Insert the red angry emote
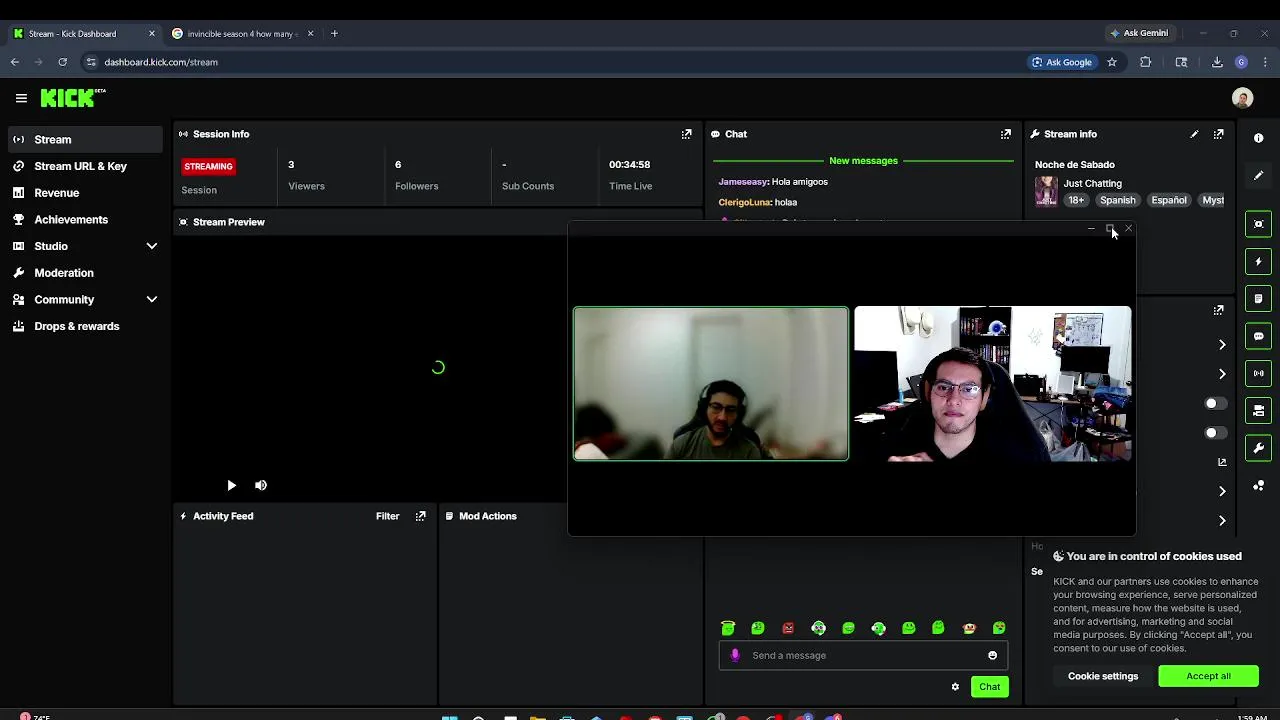The height and width of the screenshot is (720, 1280). coord(788,628)
